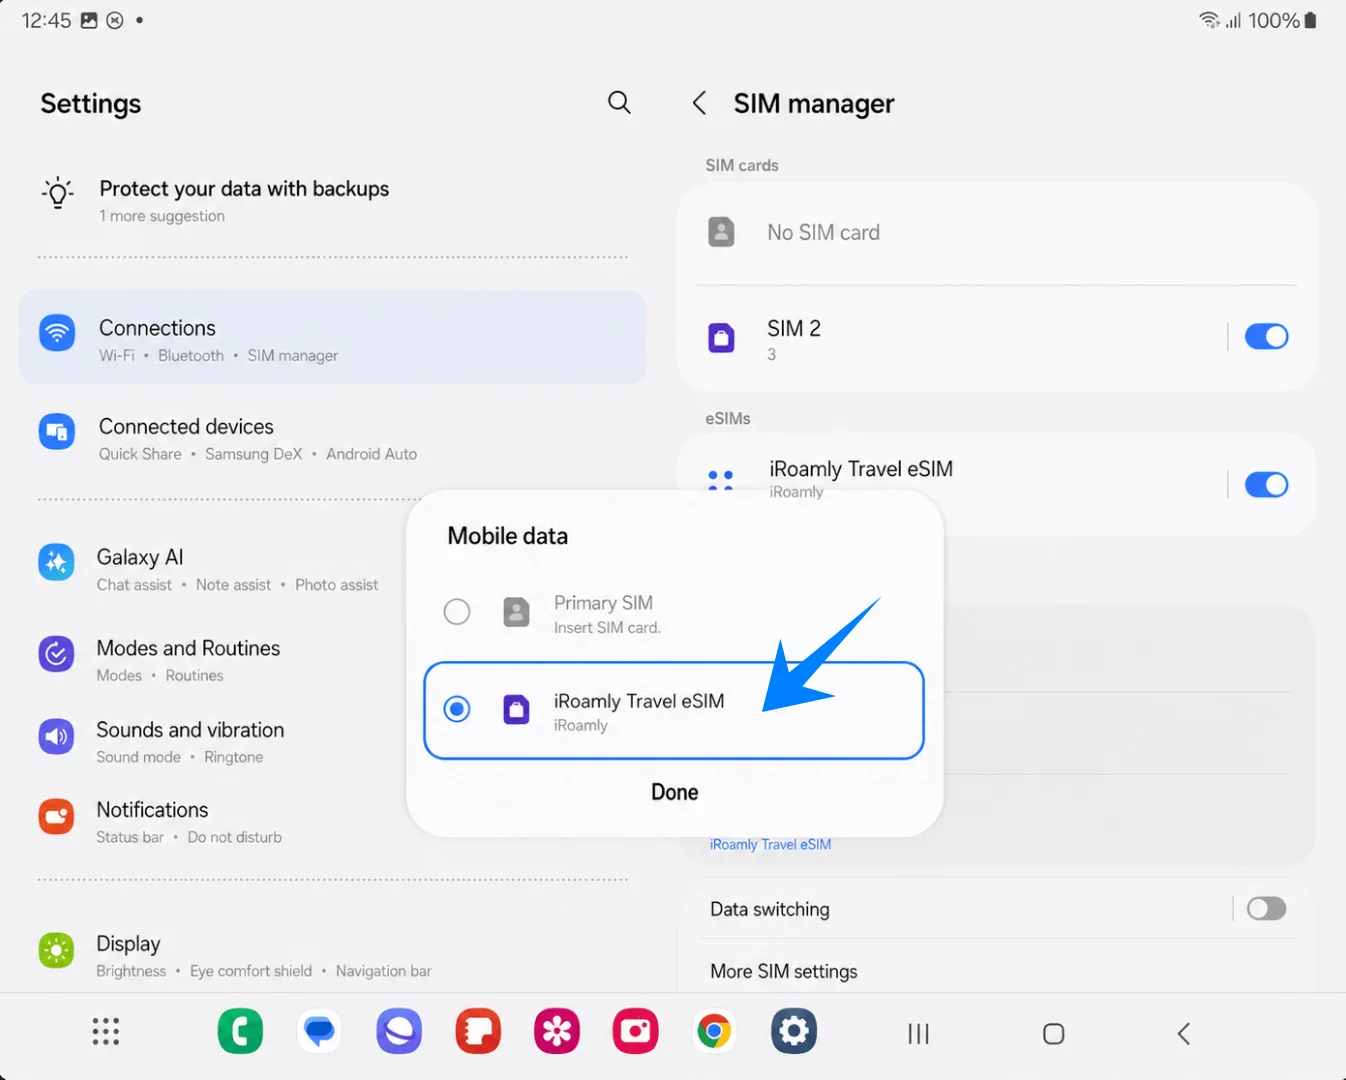Tap the SIM manager title
Image resolution: width=1346 pixels, height=1080 pixels.
[x=814, y=104]
